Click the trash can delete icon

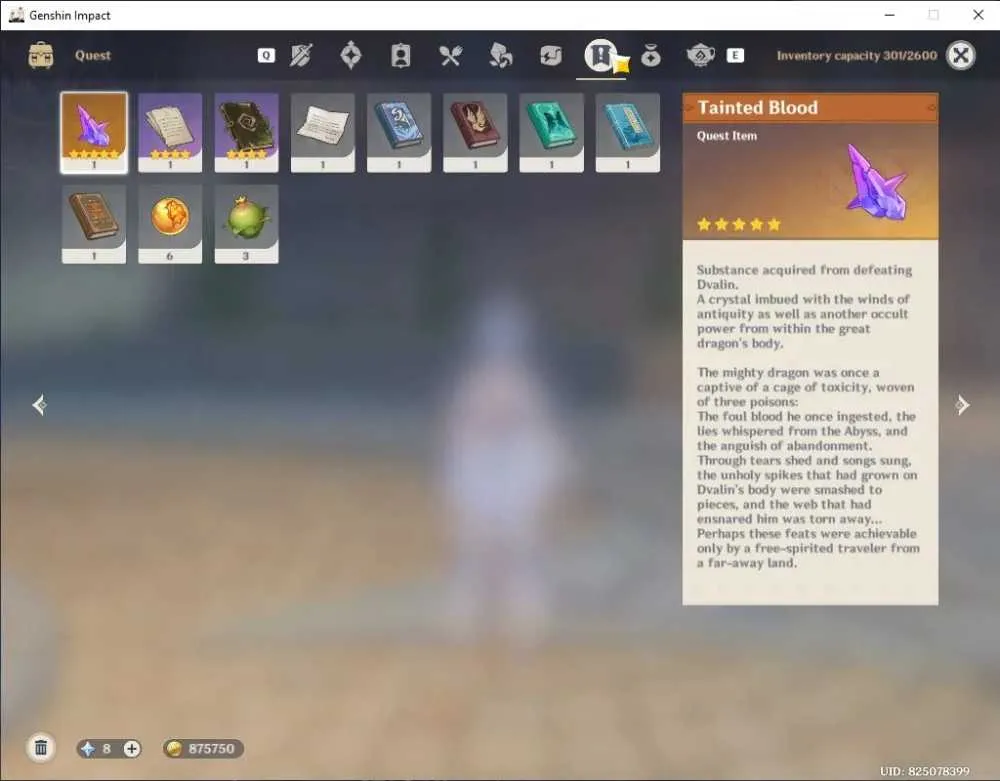click(41, 748)
